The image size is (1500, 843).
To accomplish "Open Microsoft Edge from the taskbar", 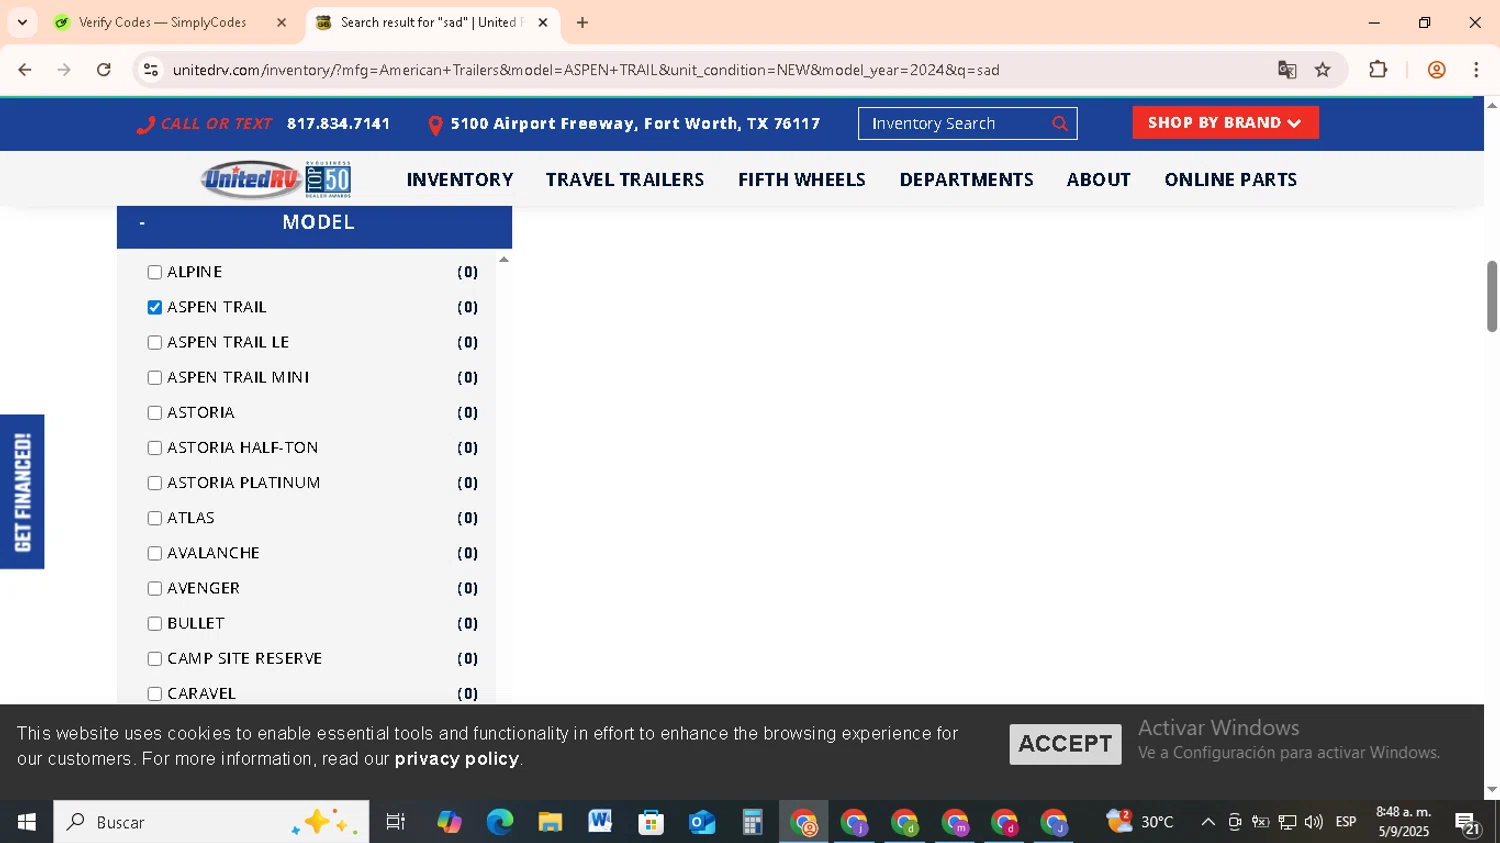I will click(499, 822).
